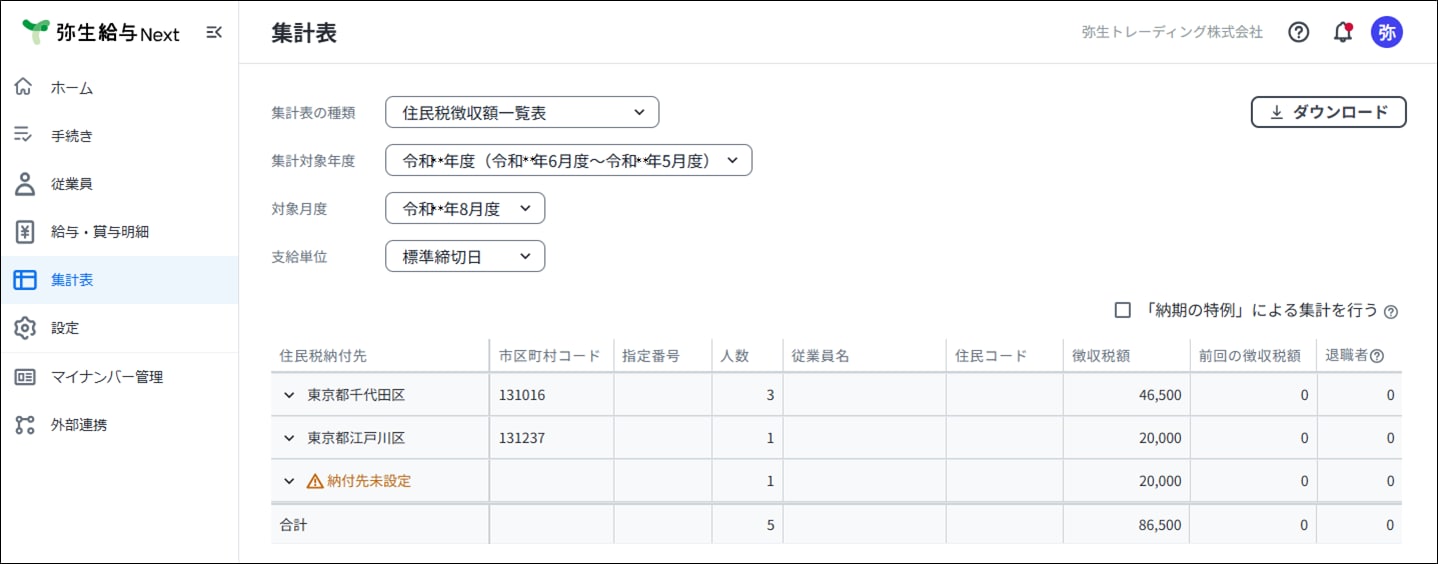Screen dimensions: 1438x564
Task: Open the 対象月度 dropdown
Action: point(465,208)
